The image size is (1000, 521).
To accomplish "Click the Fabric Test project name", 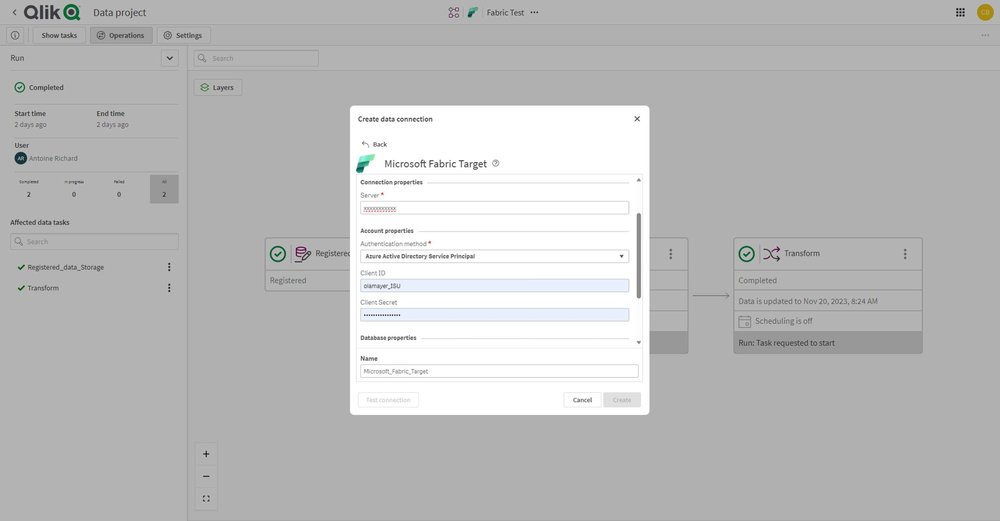I will point(505,12).
